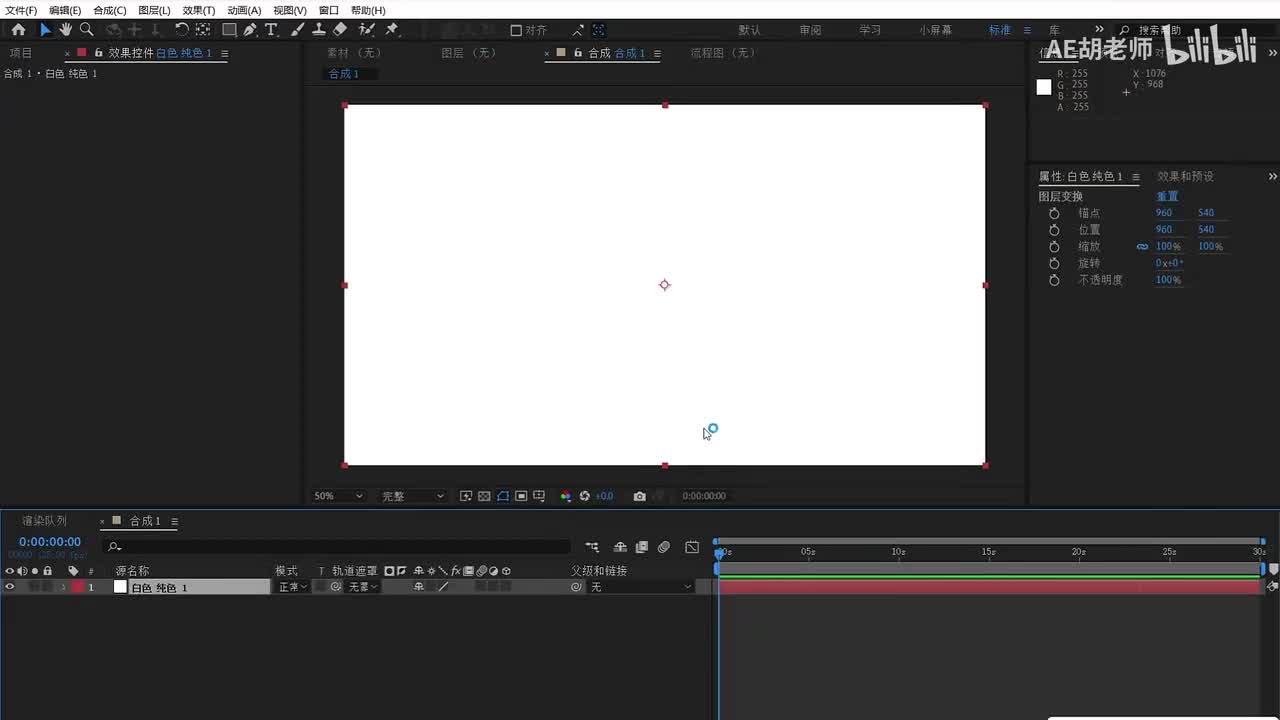Click the region of interest icon
Viewport: 1280px width, 720px height.
[521, 496]
